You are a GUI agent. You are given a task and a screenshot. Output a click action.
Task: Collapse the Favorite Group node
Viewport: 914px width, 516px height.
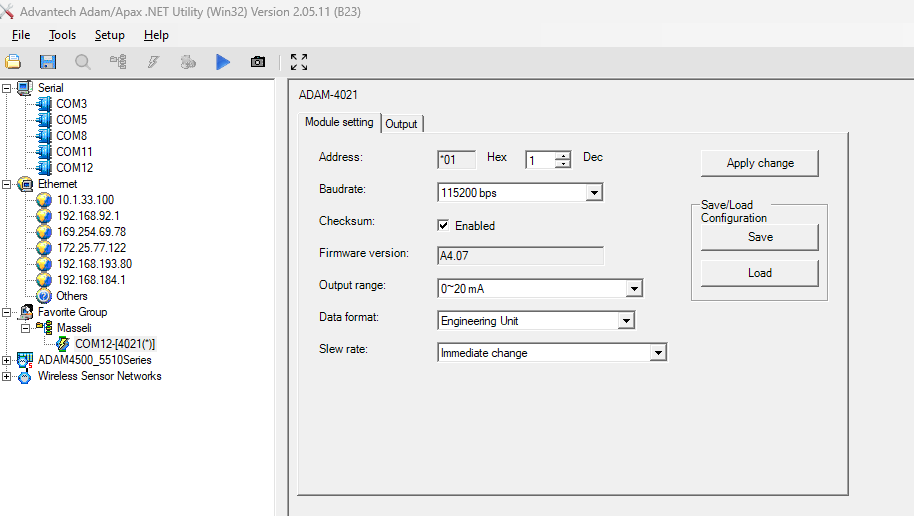pyautogui.click(x=6, y=313)
